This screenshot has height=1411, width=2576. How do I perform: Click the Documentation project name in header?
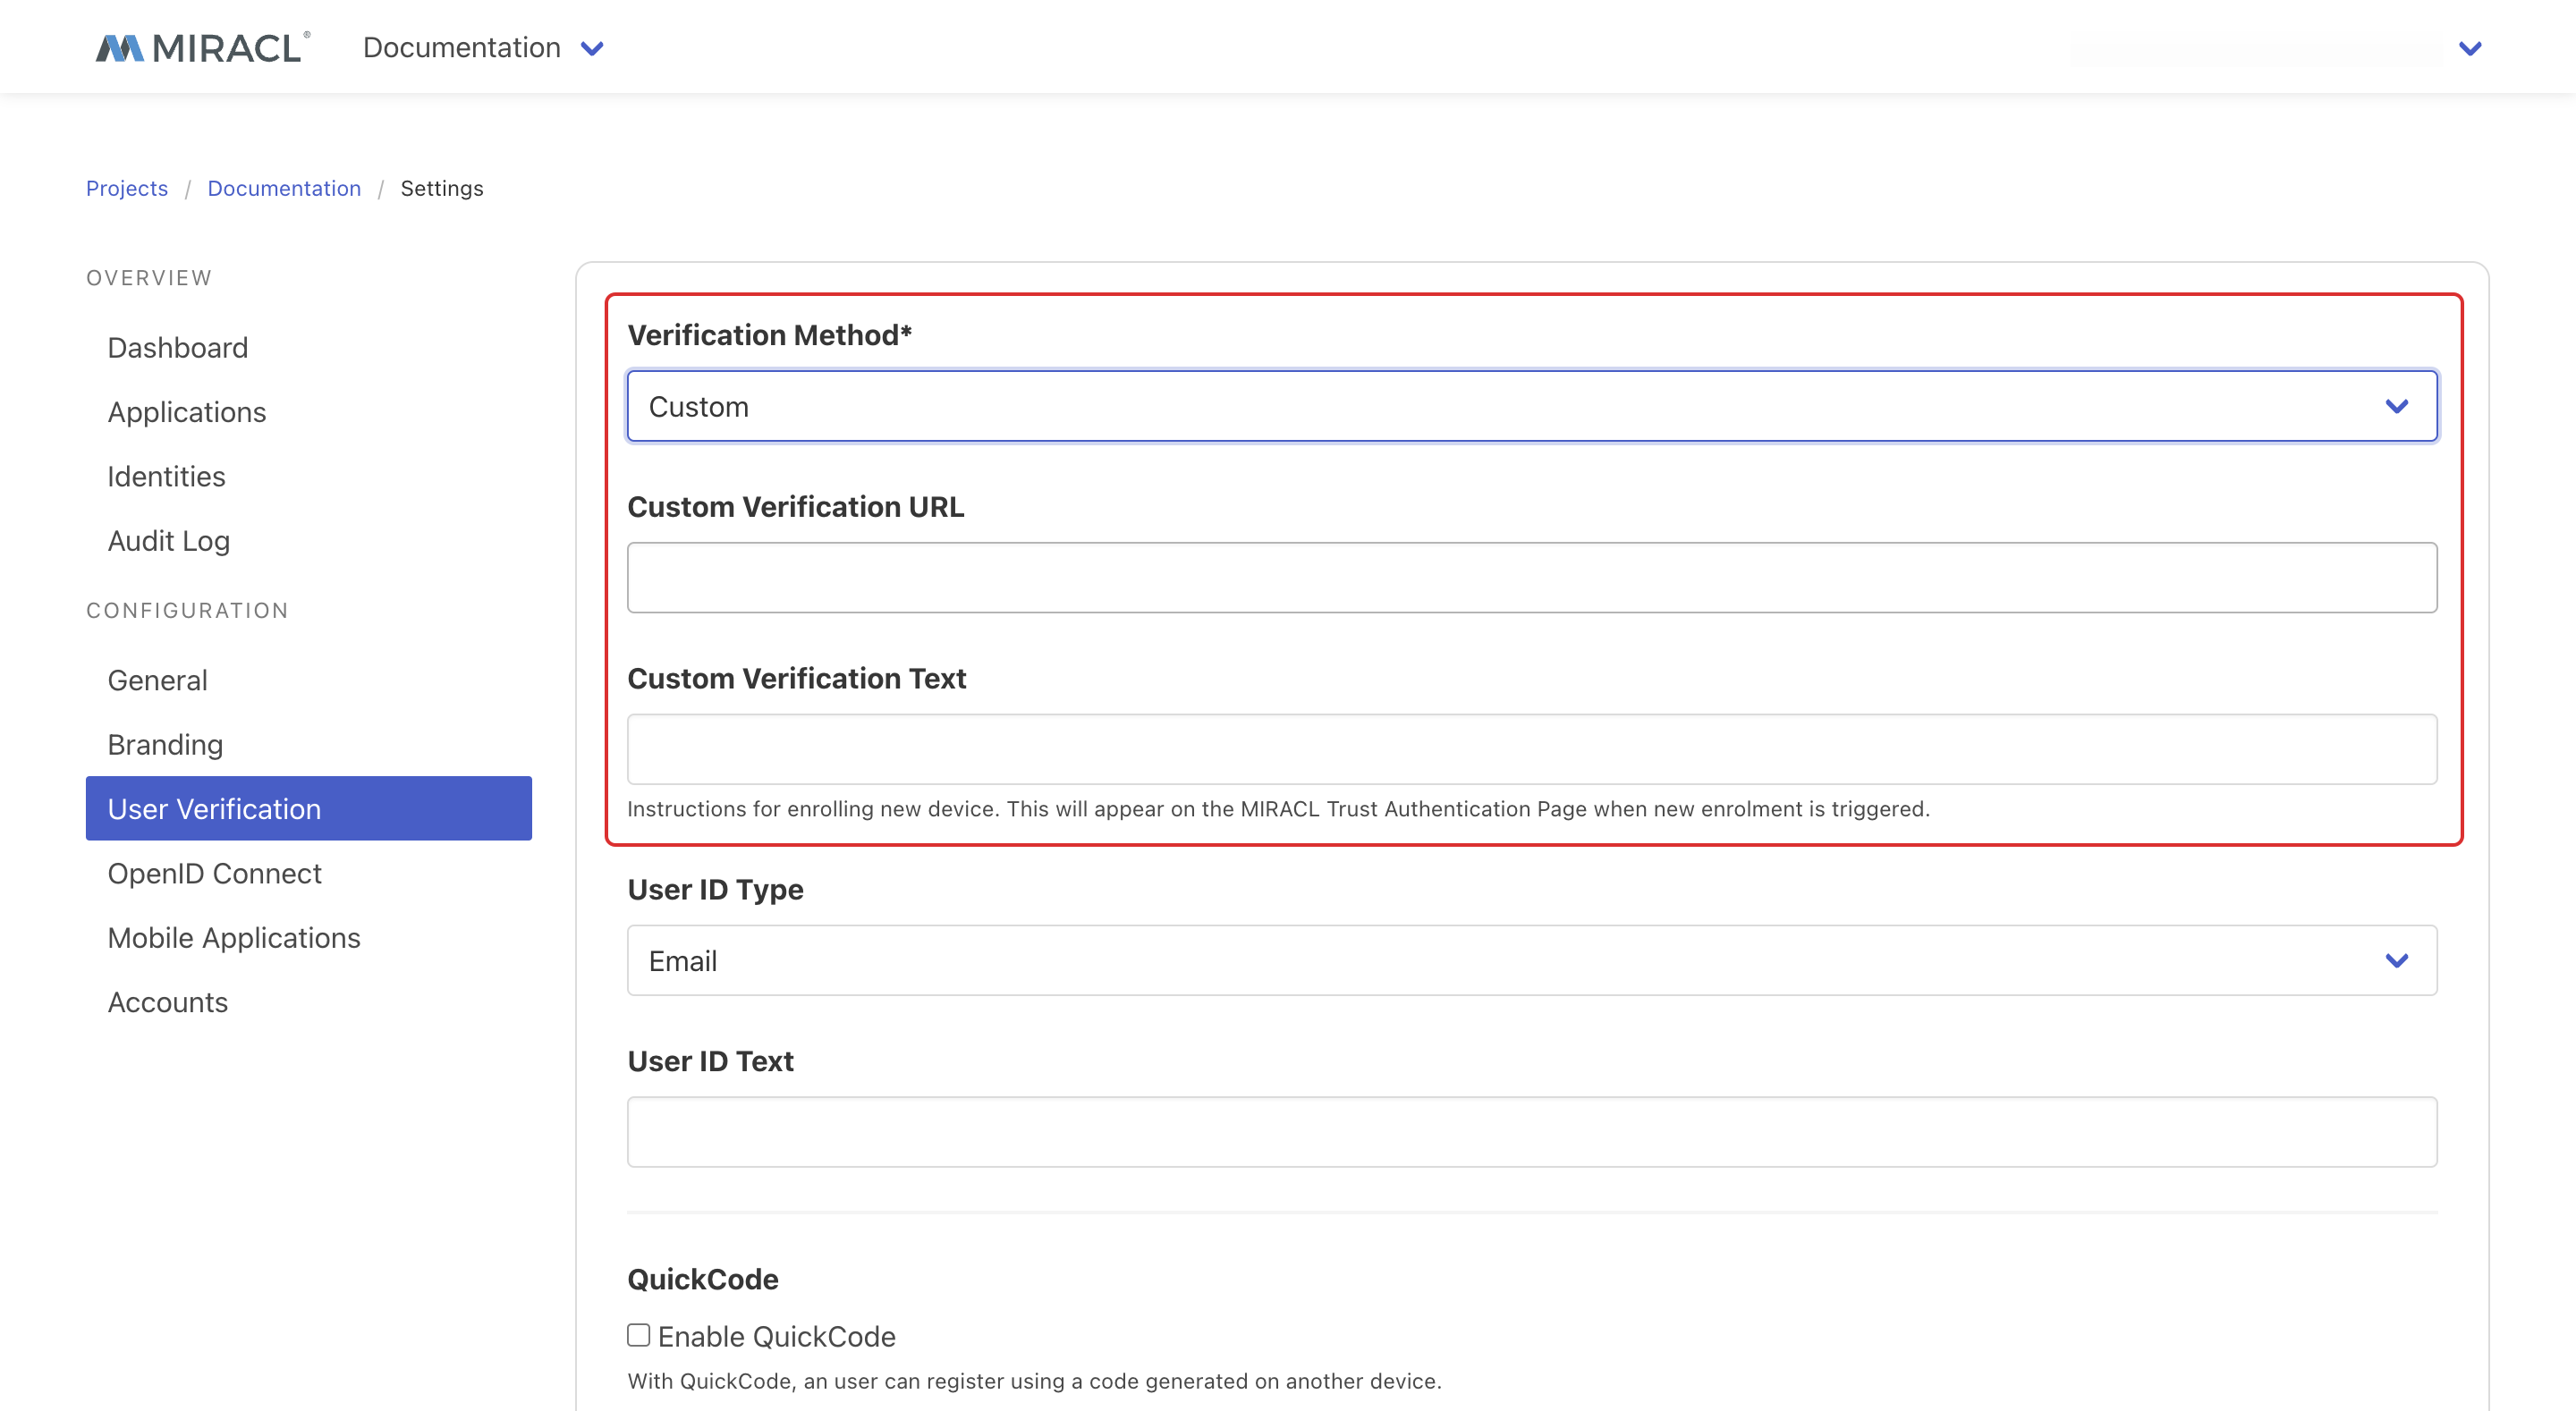click(x=461, y=47)
